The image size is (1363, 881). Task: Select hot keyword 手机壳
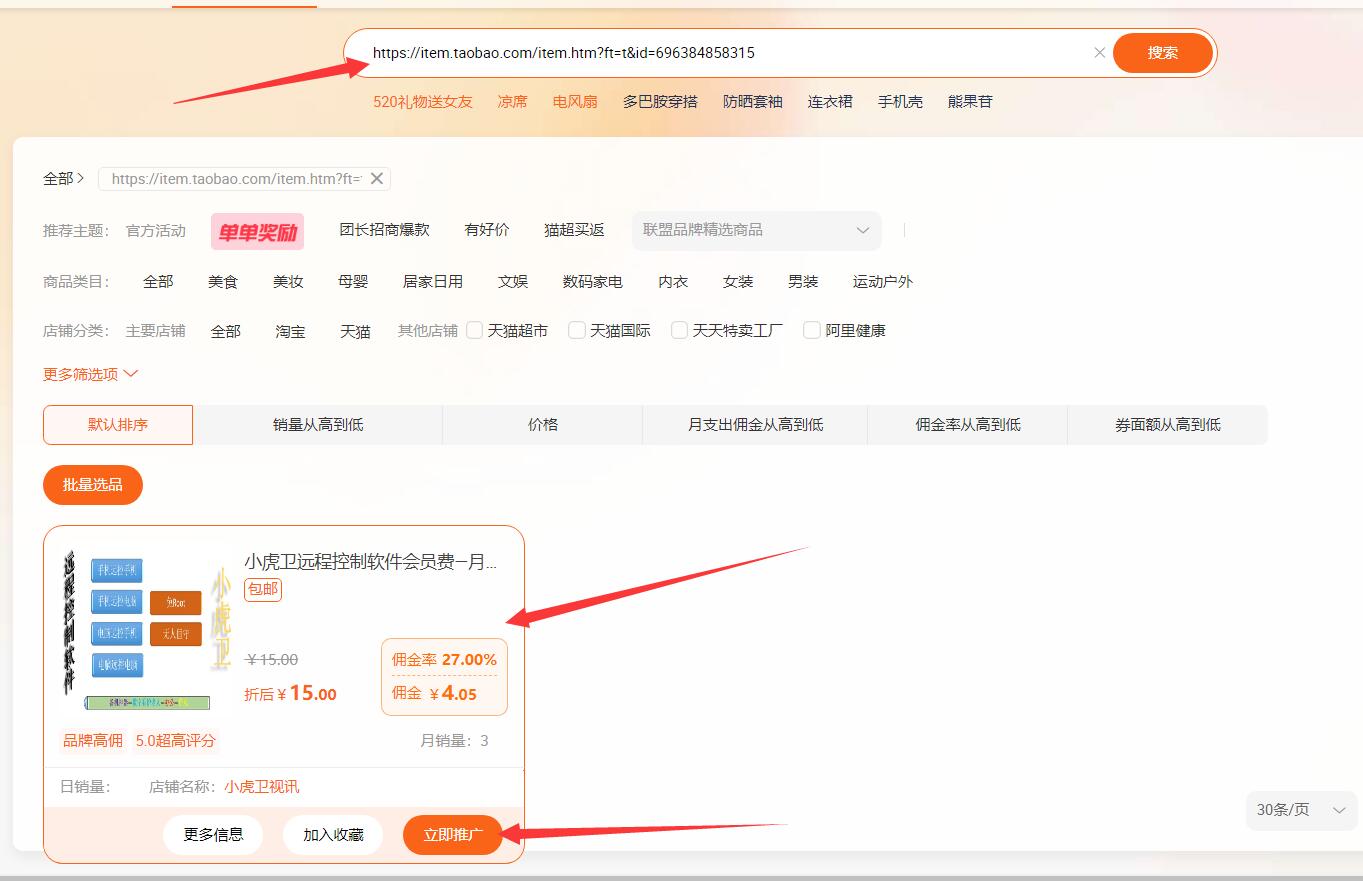pos(900,102)
